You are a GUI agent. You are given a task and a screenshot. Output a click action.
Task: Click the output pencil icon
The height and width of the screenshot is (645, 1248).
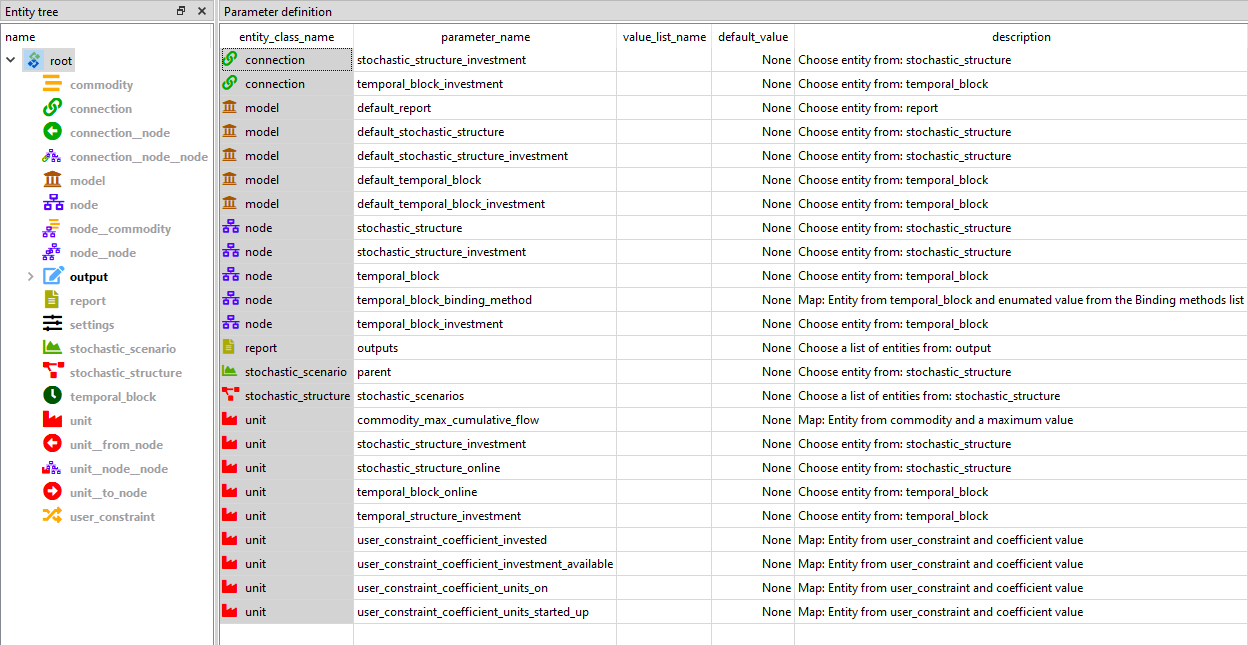pyautogui.click(x=52, y=277)
